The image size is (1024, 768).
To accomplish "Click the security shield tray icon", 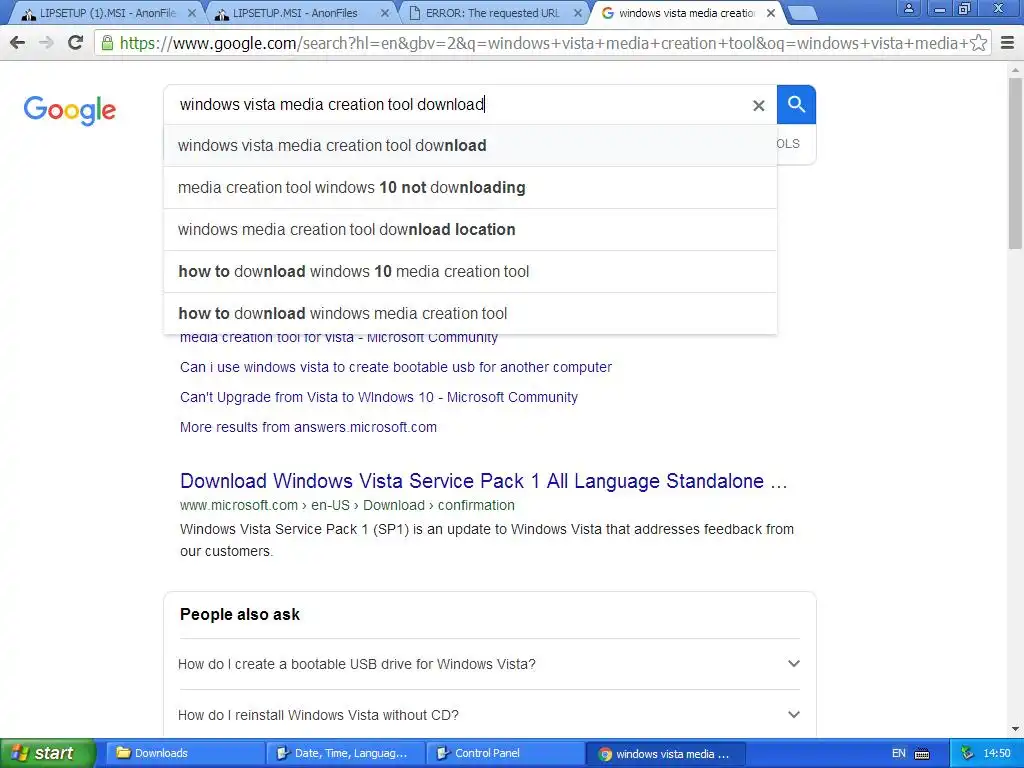I will (967, 754).
